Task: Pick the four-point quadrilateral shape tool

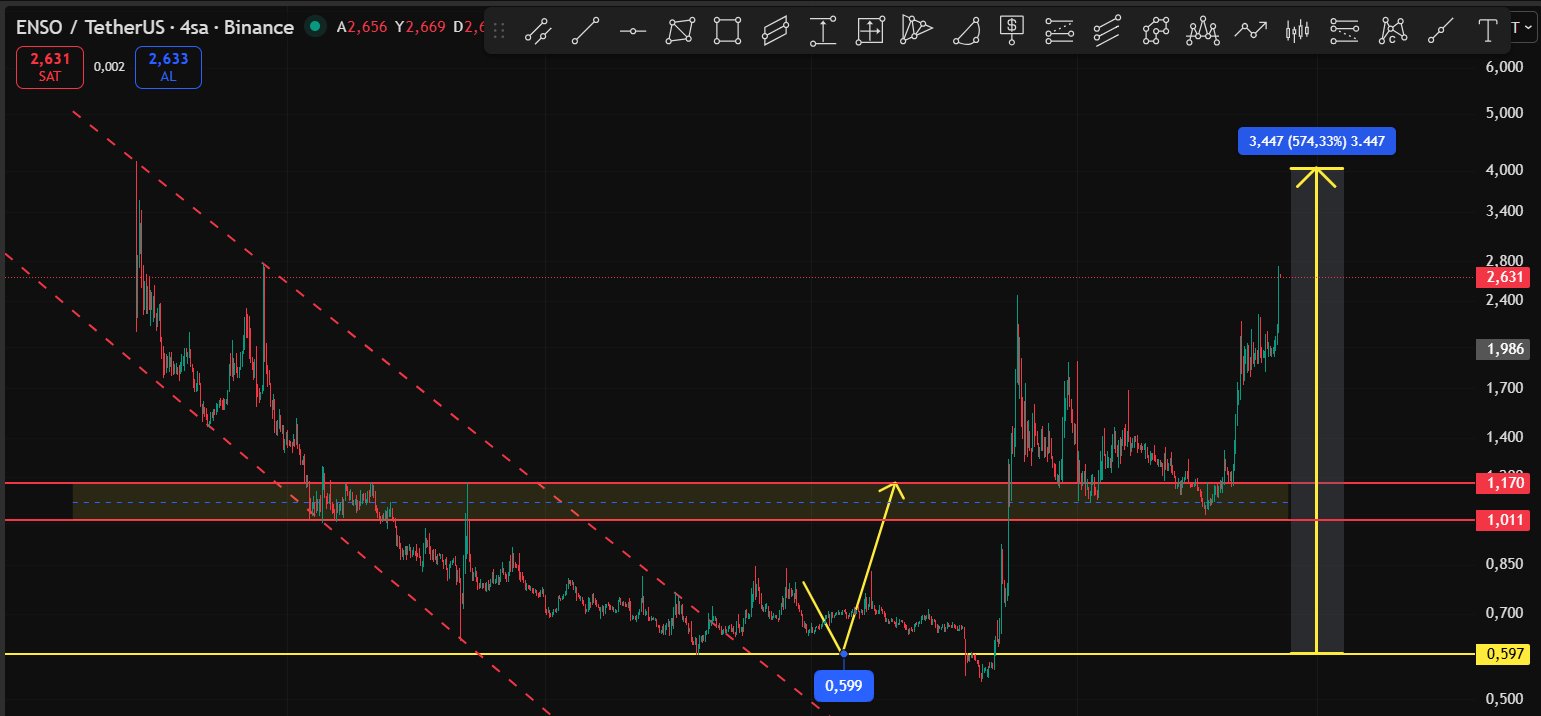Action: [x=681, y=31]
